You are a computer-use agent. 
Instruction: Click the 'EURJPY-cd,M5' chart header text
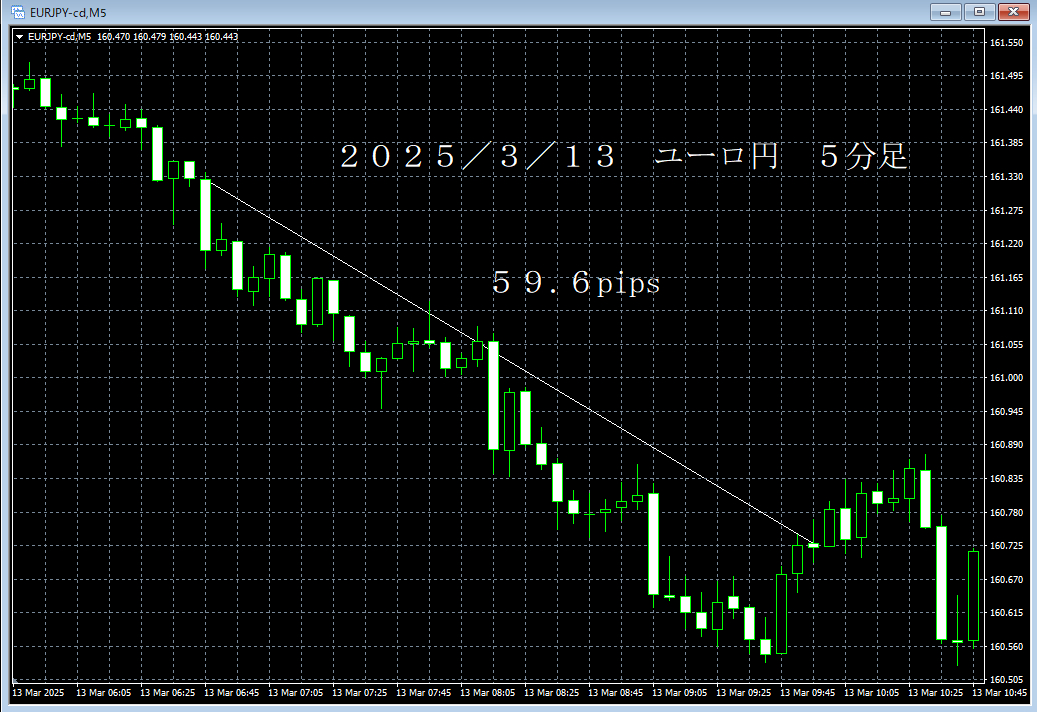pos(60,37)
